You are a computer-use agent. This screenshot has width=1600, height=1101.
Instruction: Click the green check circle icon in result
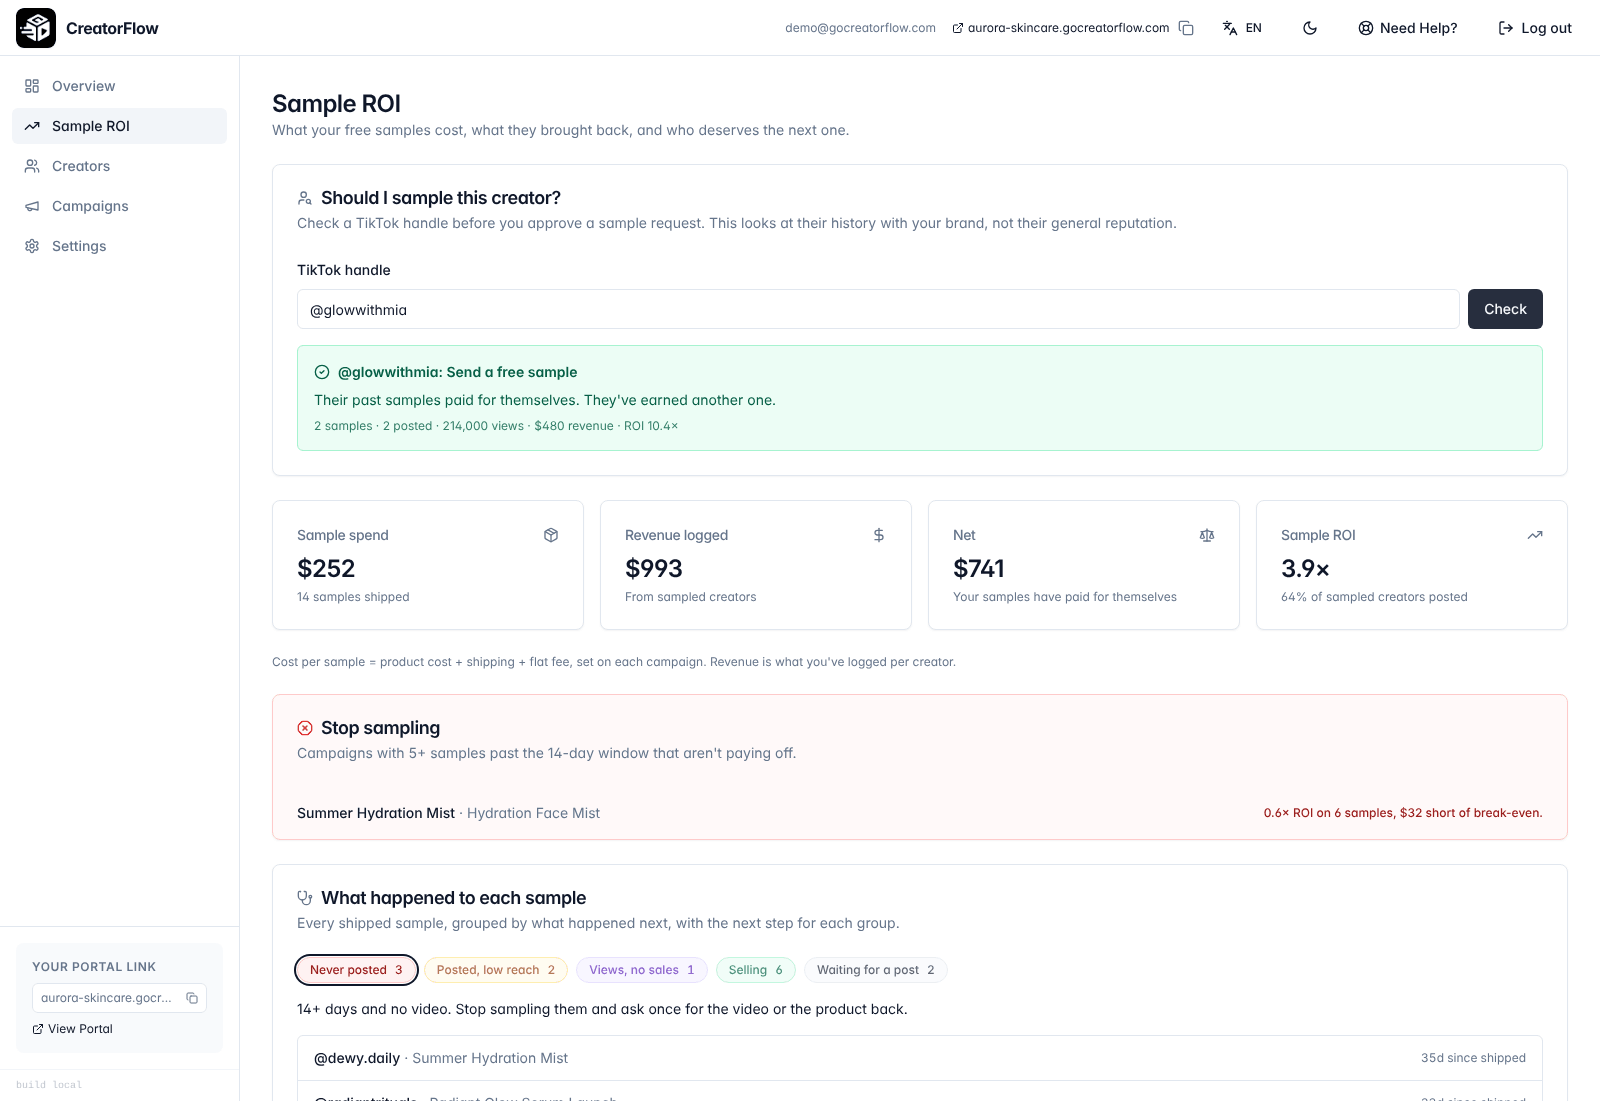[x=322, y=372]
